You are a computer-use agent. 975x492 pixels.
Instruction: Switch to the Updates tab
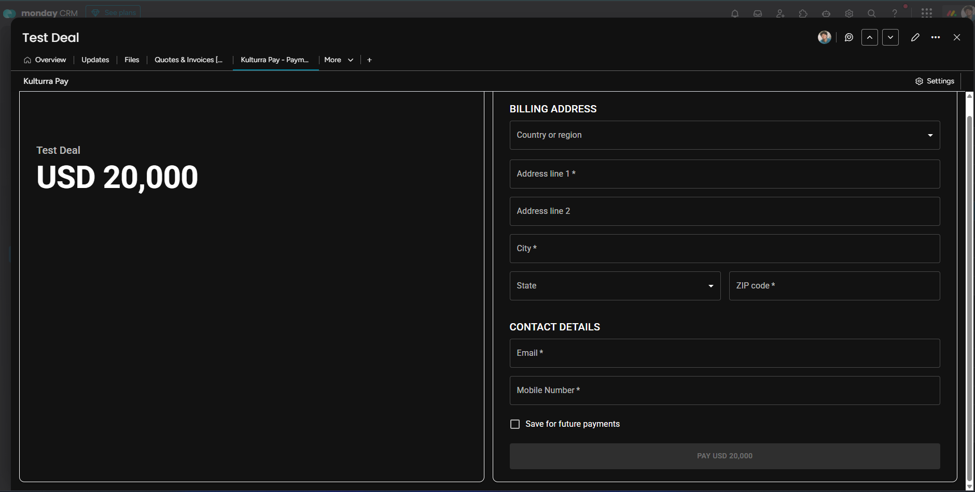[x=95, y=60]
